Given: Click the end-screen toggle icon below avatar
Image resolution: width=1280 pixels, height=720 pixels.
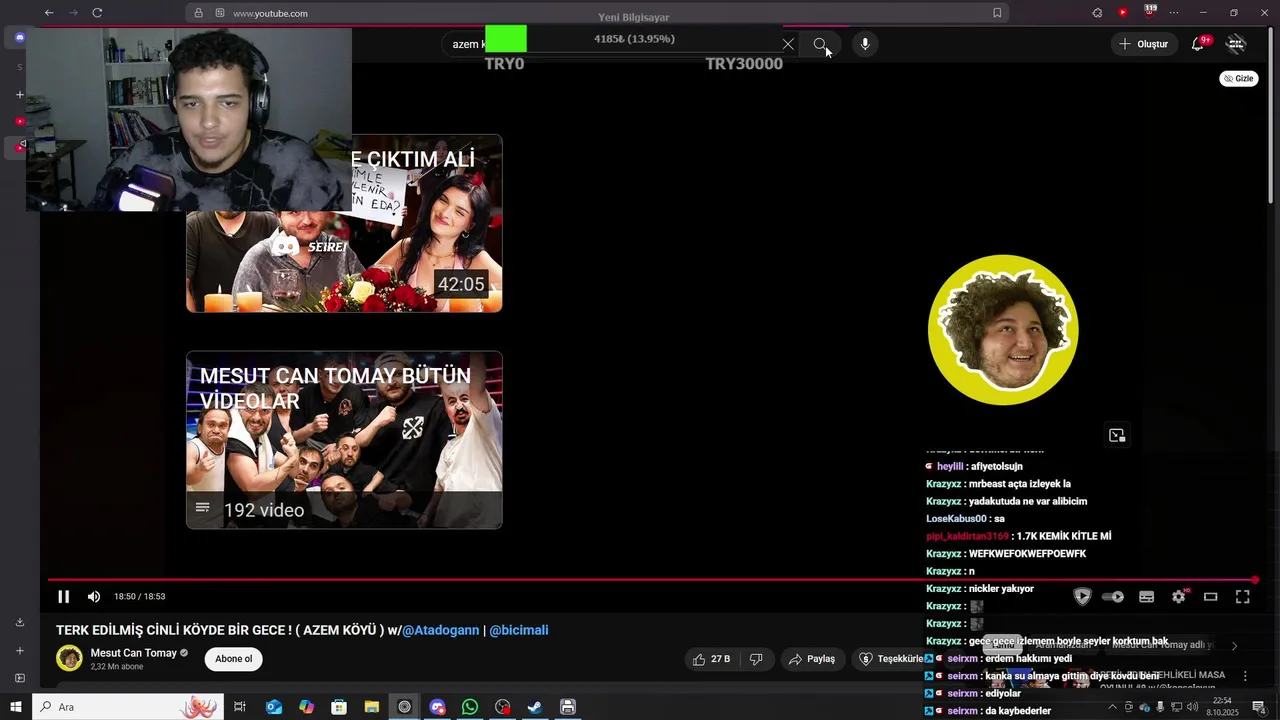Looking at the screenshot, I should (1117, 435).
